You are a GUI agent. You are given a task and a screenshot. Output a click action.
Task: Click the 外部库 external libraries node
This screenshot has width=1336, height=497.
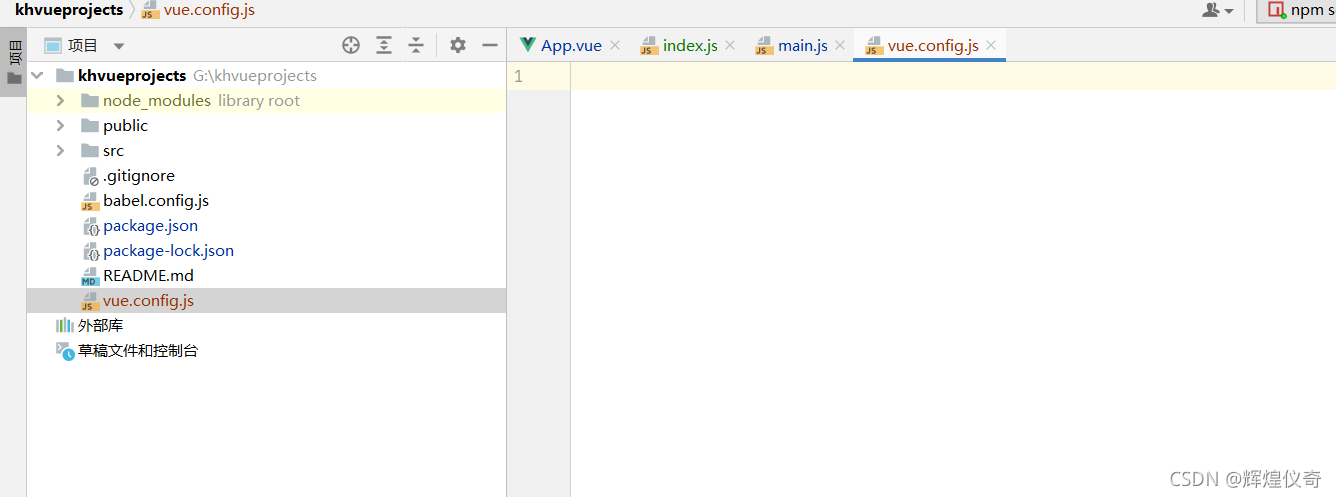point(100,326)
